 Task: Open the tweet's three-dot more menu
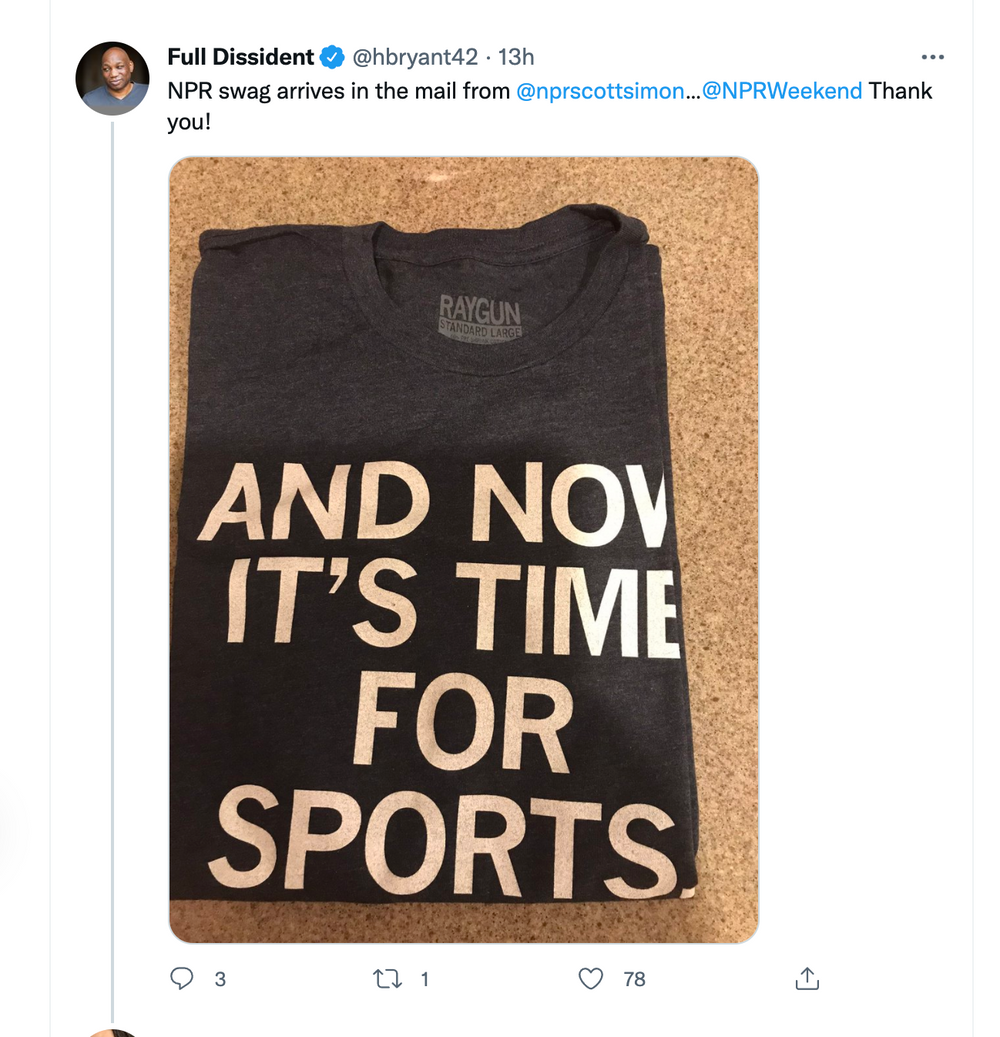pyautogui.click(x=932, y=57)
